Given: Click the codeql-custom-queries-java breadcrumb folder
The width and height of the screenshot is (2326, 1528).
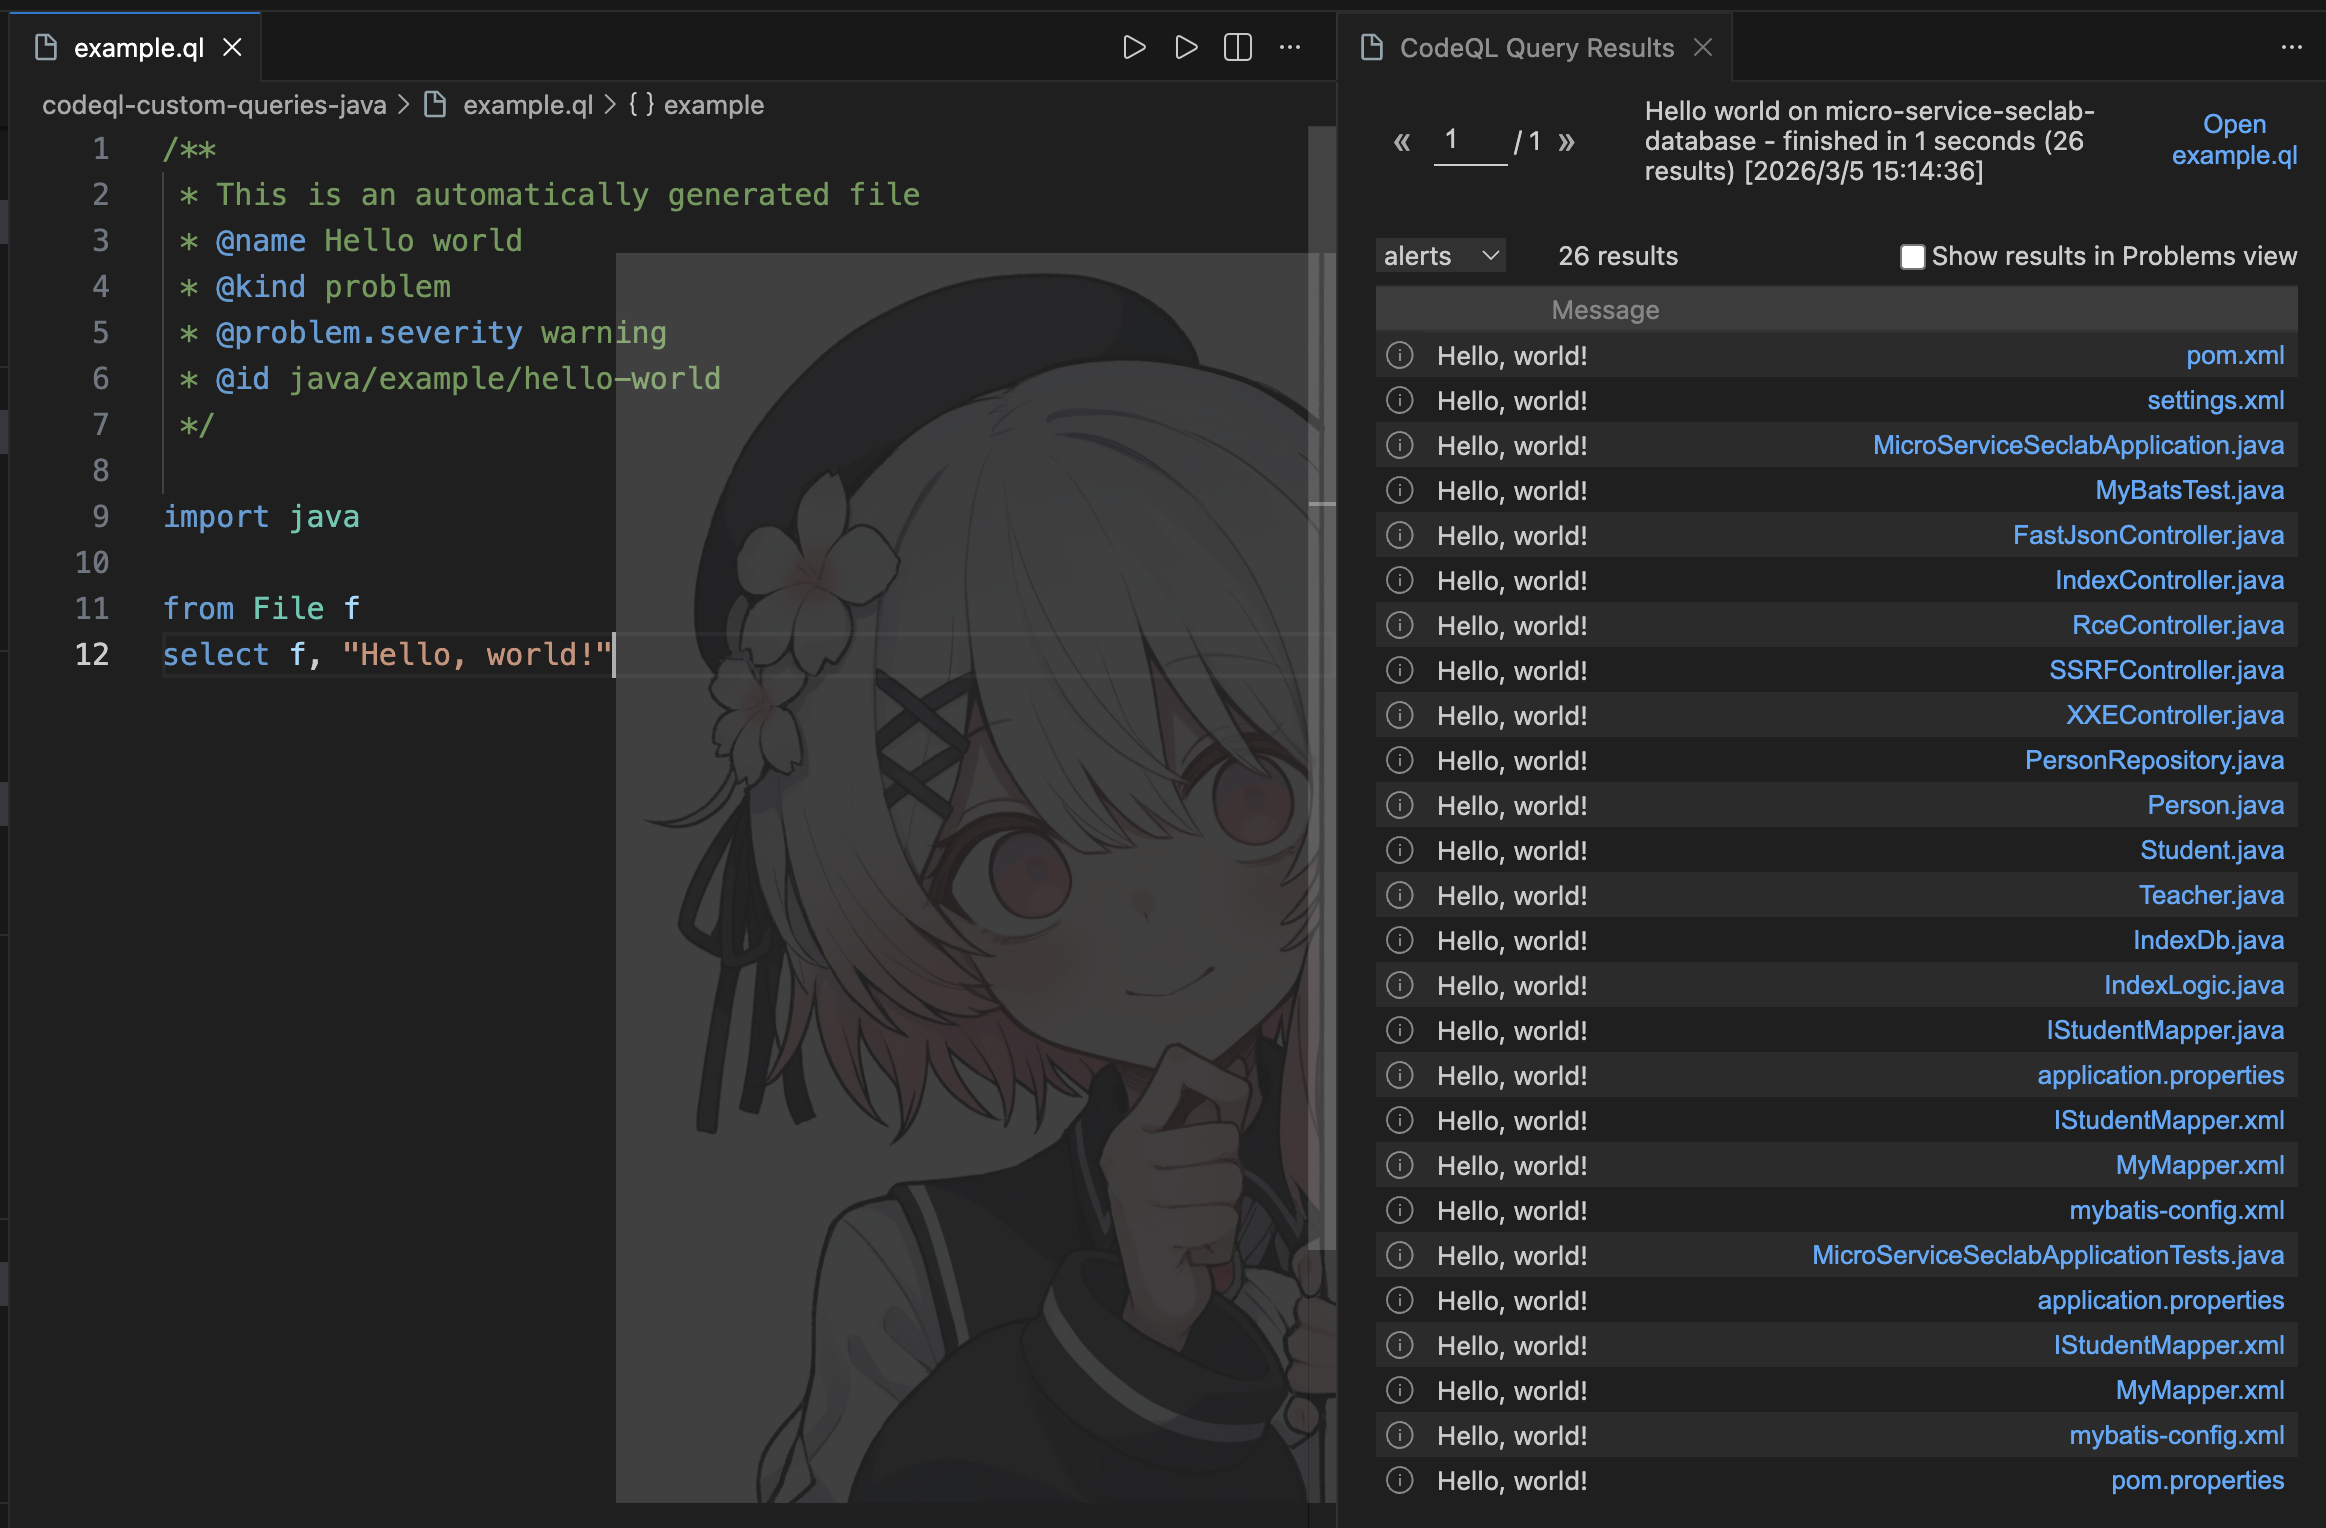Looking at the screenshot, I should 214,105.
